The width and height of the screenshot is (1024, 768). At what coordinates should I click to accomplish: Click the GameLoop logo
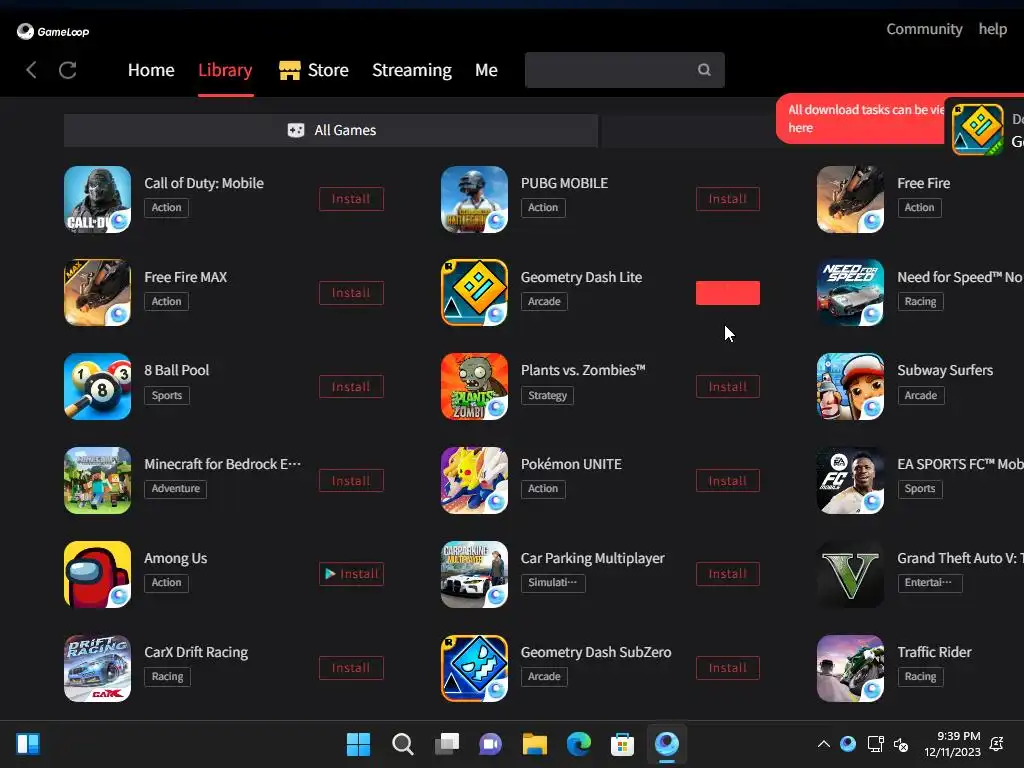pyautogui.click(x=53, y=31)
